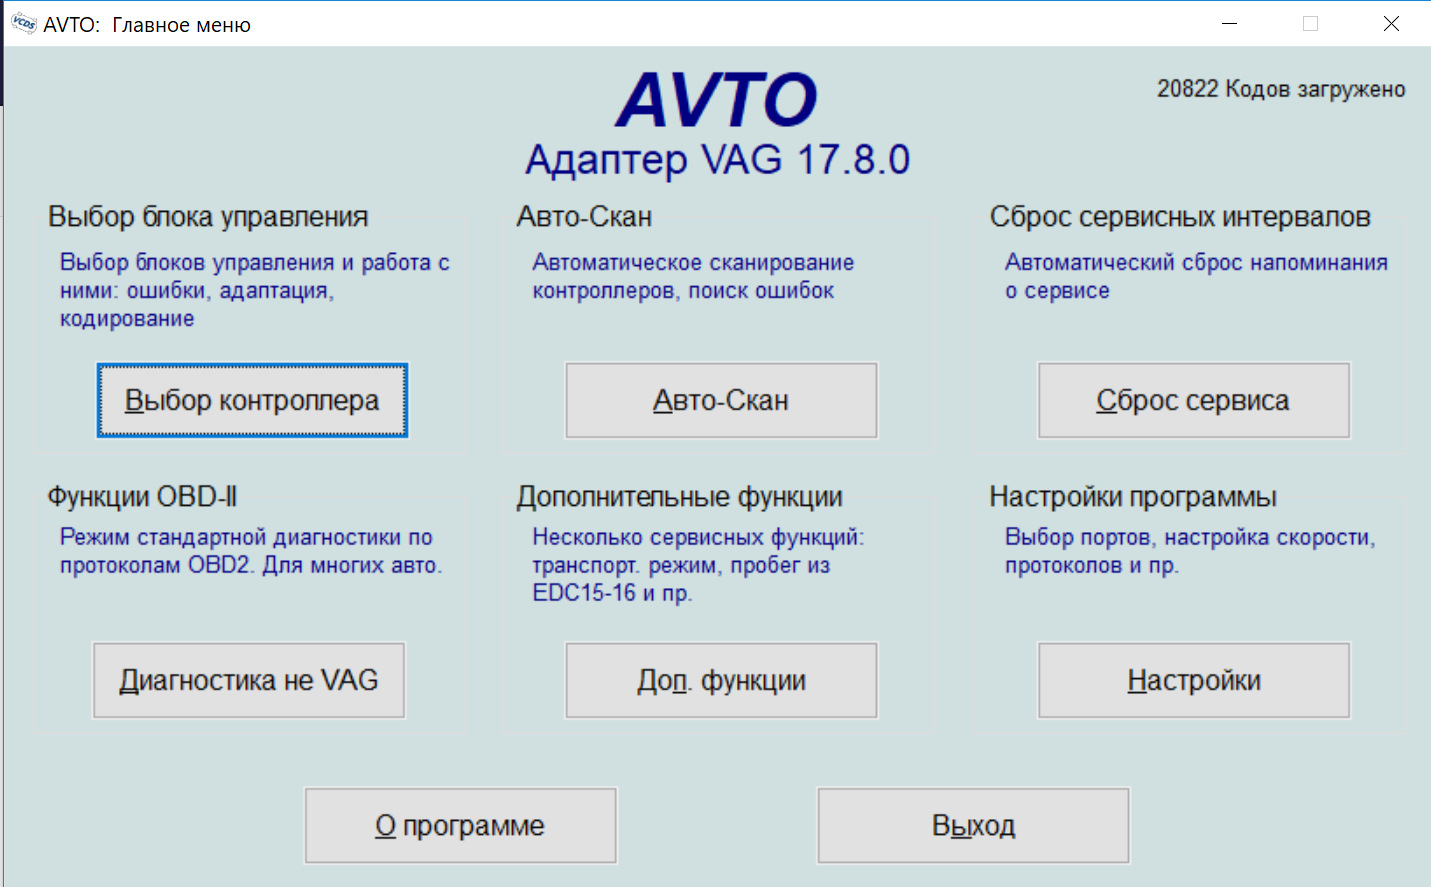Click the description 'Автоматический сброс напоминания о сервисе'
1431x887 pixels.
pos(1196,276)
